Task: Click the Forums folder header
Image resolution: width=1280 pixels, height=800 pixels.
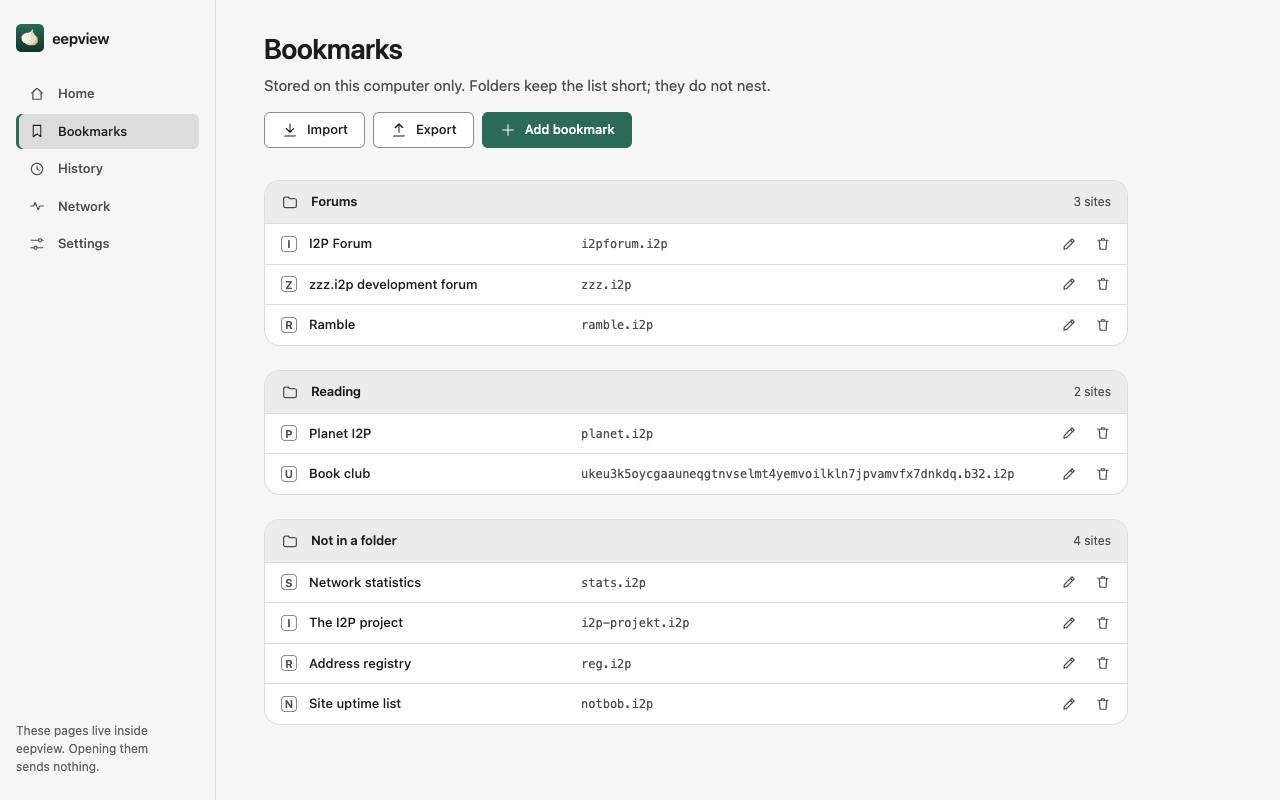Action: (x=696, y=202)
